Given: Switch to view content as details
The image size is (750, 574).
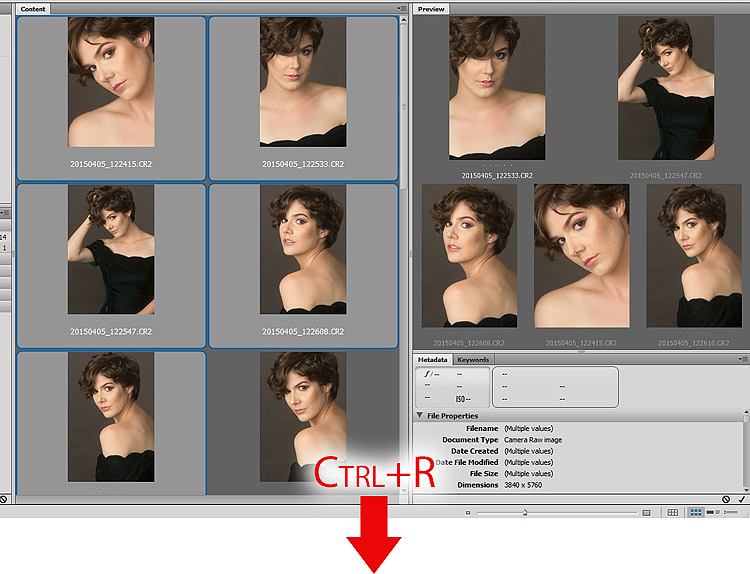Looking at the screenshot, I should [712, 512].
